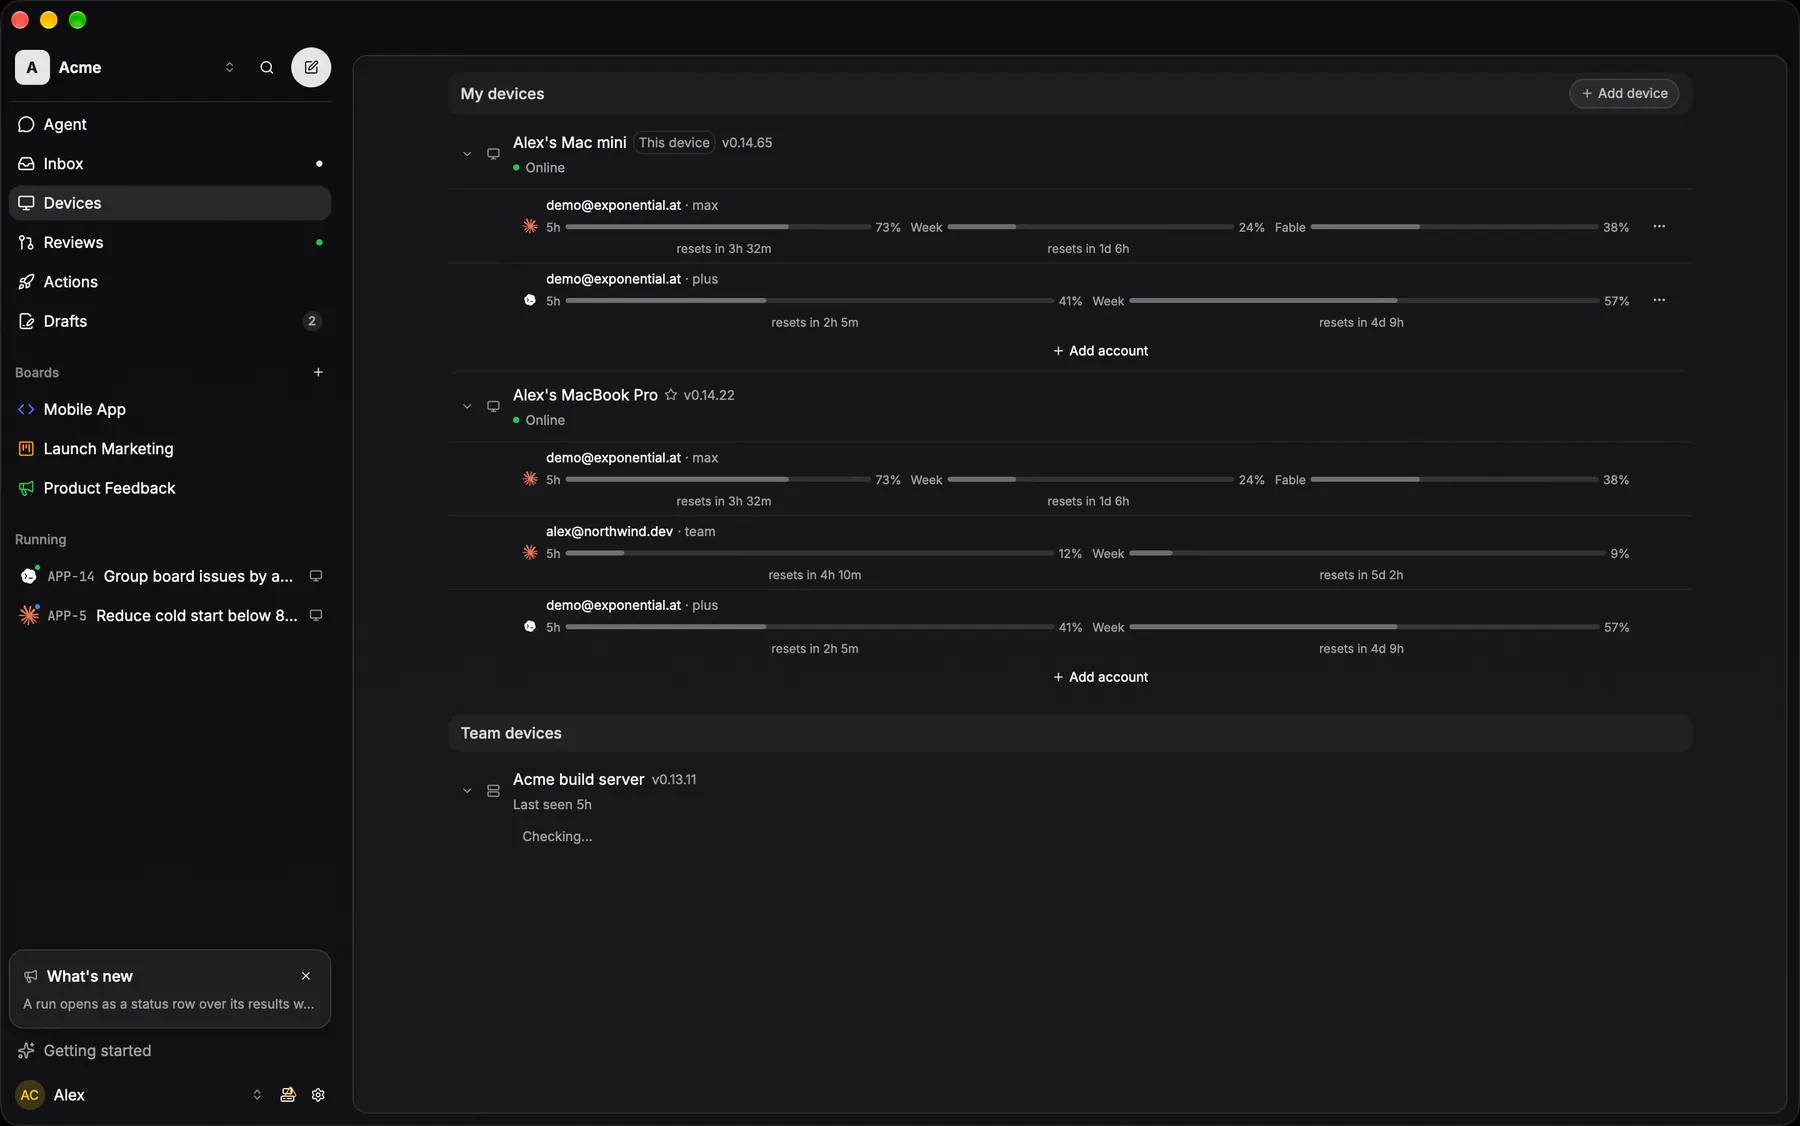Open Drafts with 2 items

(170, 321)
